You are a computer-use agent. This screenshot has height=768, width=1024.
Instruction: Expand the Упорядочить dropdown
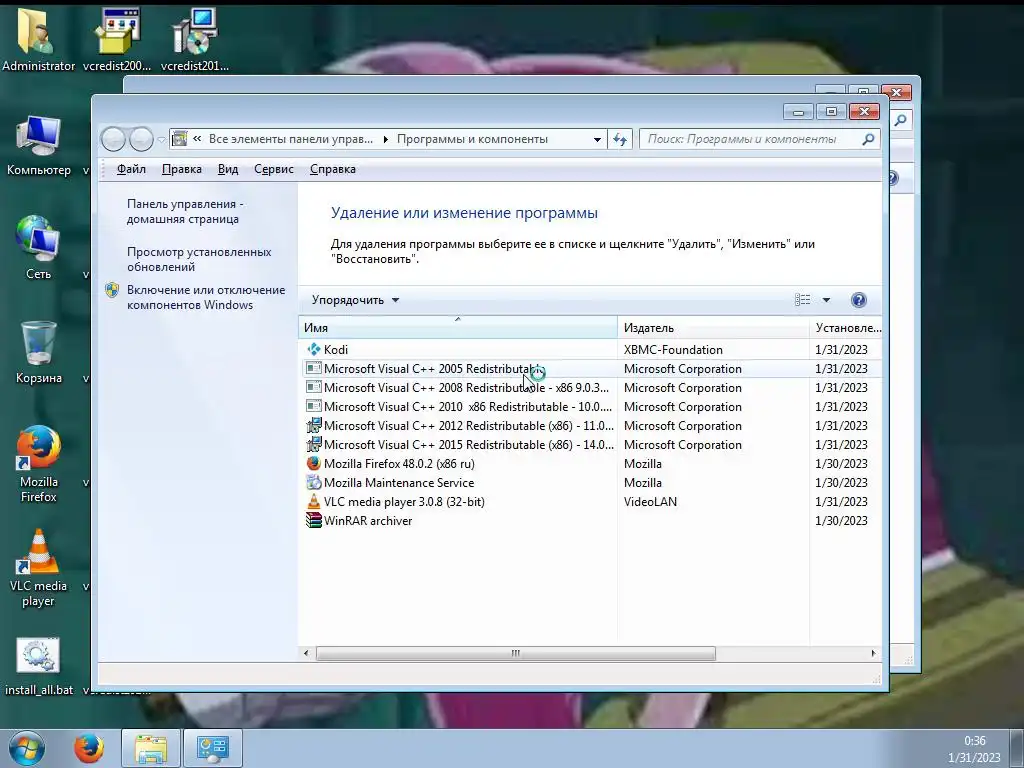355,300
